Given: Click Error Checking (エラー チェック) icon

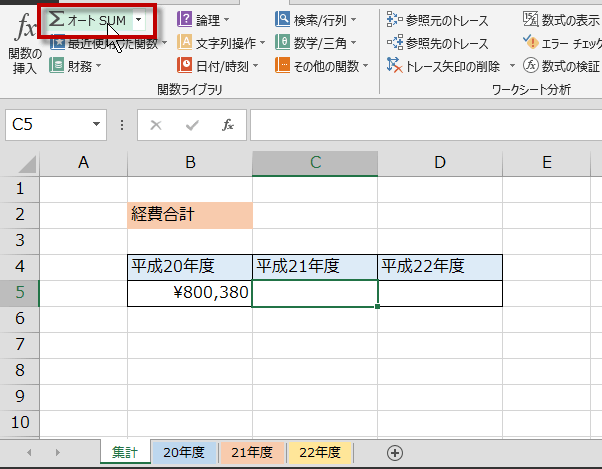Looking at the screenshot, I should tap(531, 42).
